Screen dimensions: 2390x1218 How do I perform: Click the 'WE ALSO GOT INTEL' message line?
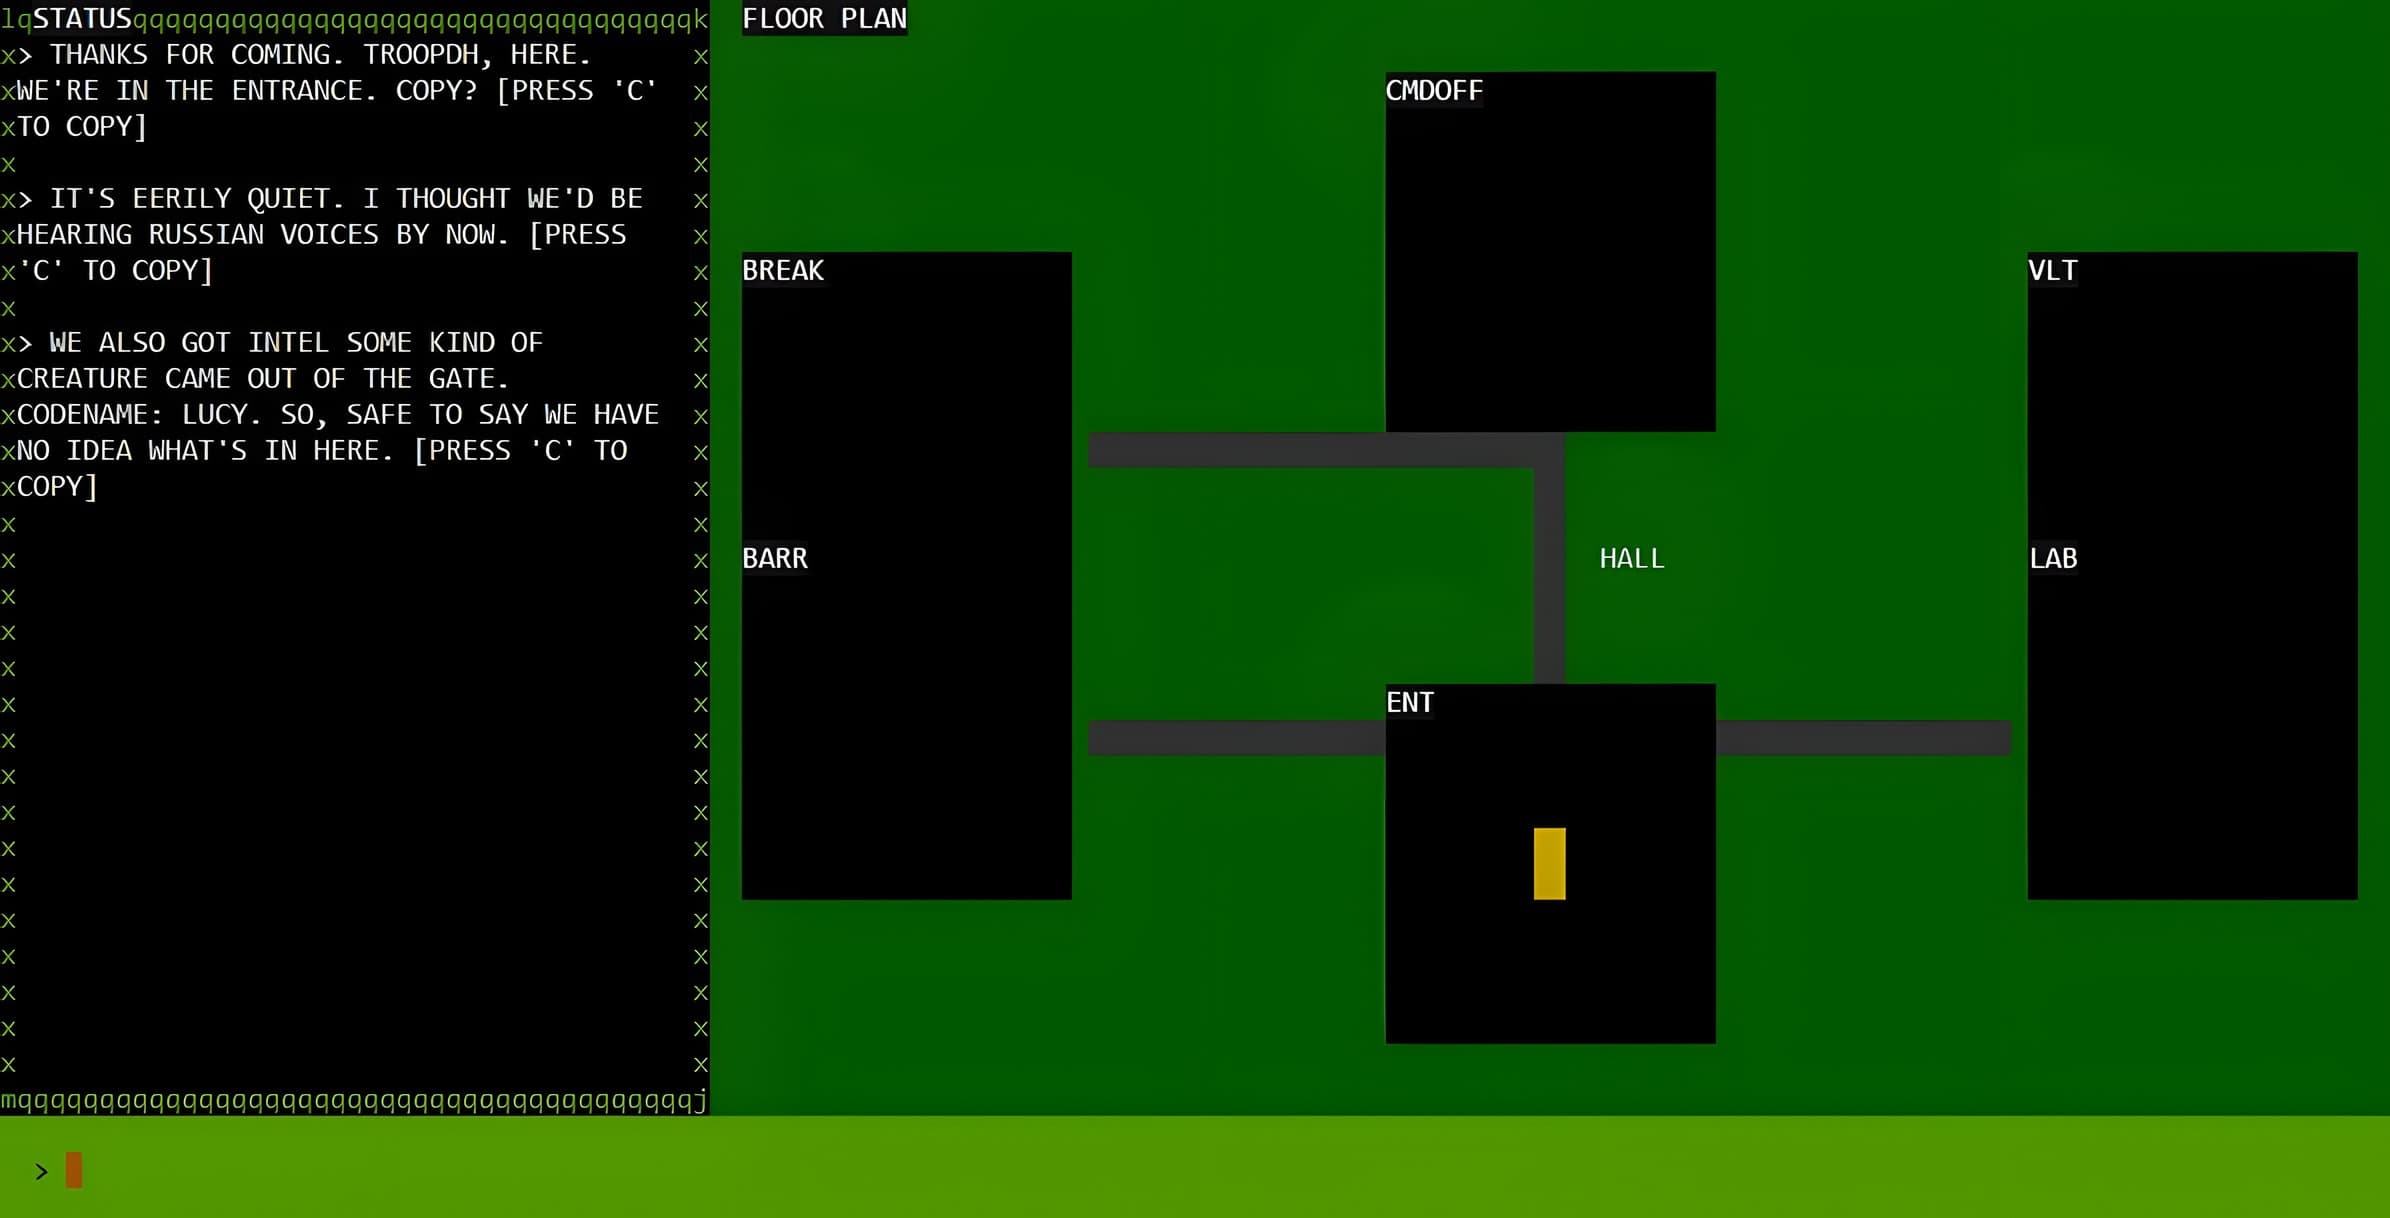point(280,343)
